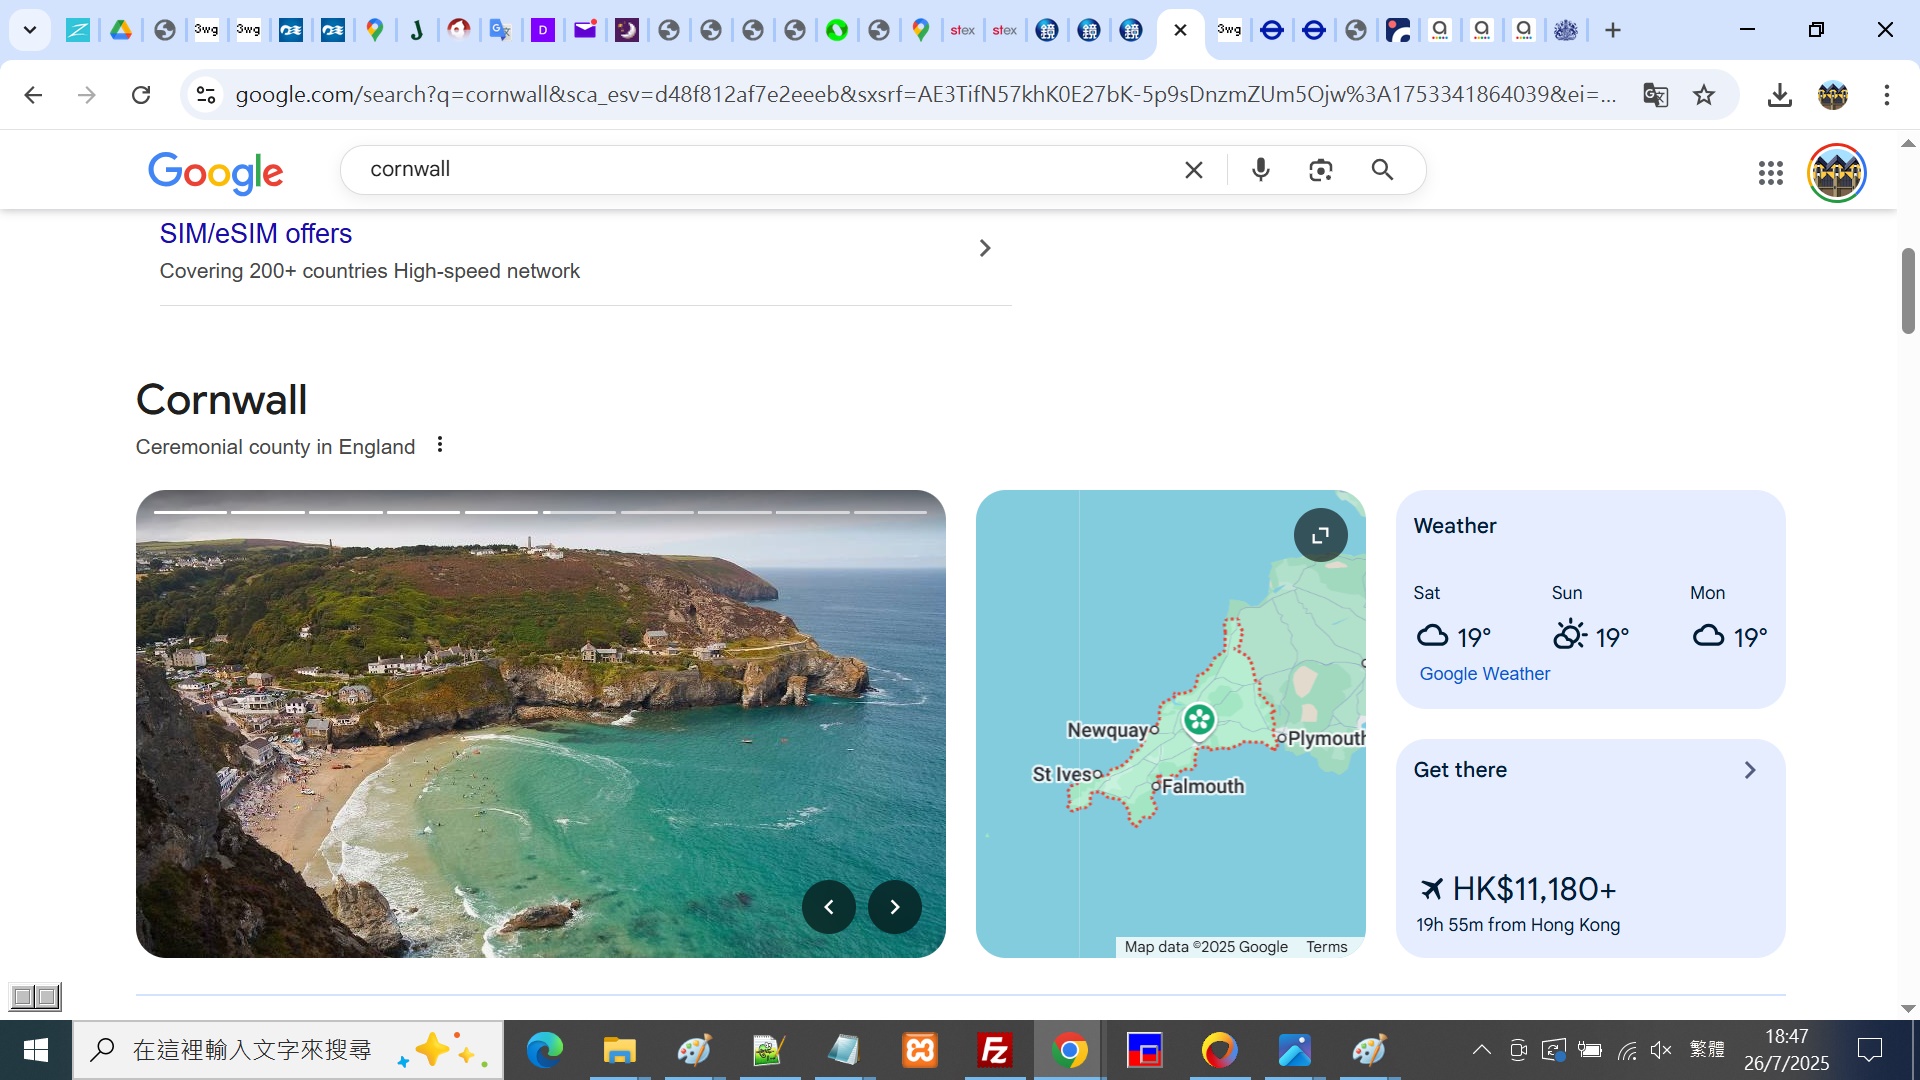Click the cornwall search input field
1920x1080 pixels.
[x=760, y=170]
